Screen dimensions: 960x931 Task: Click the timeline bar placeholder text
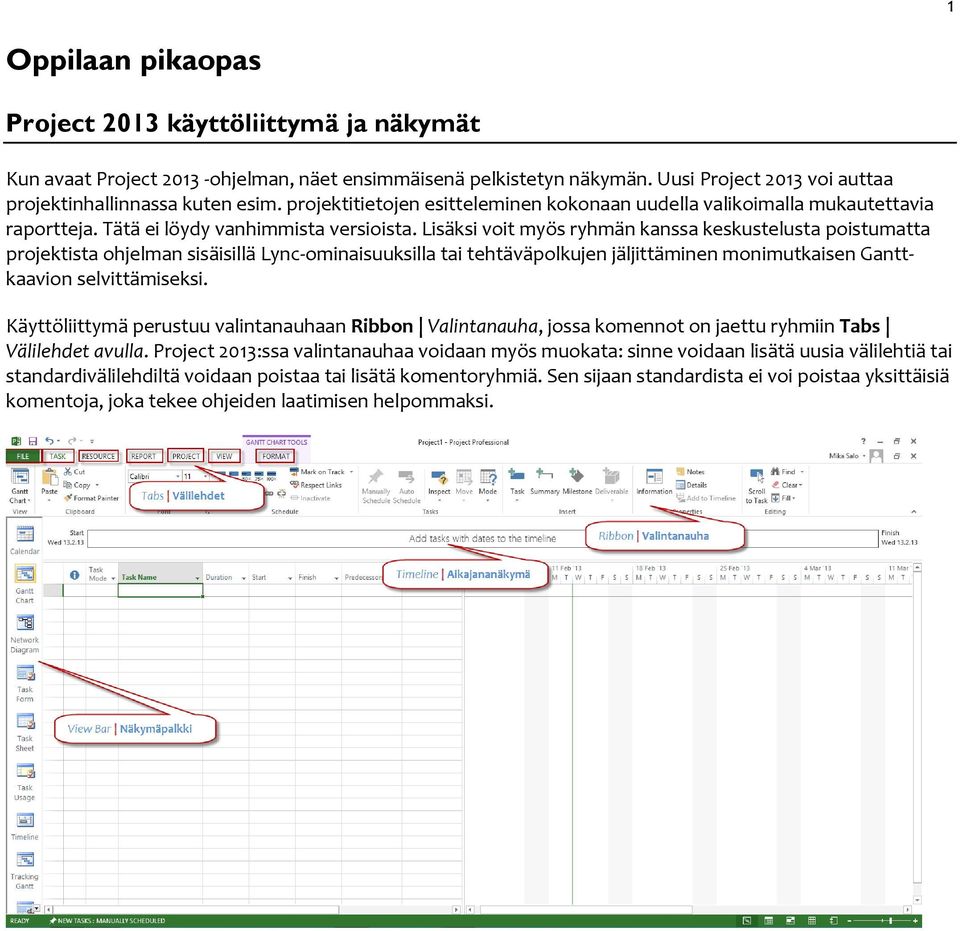point(482,539)
